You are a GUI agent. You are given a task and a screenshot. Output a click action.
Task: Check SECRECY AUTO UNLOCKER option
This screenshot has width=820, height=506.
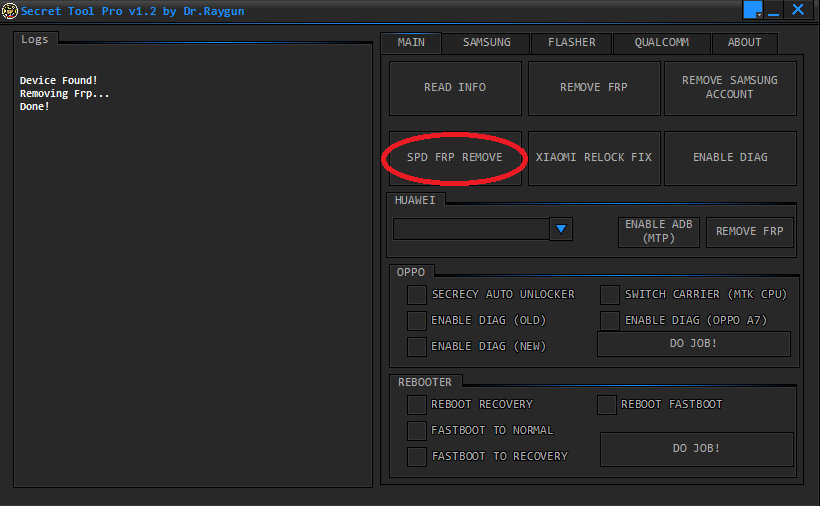coord(417,295)
